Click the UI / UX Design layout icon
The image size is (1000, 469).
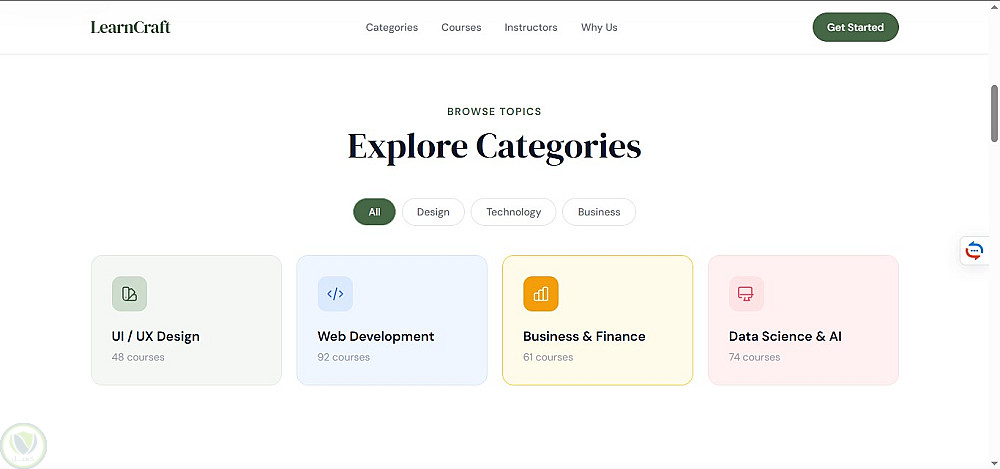(129, 294)
